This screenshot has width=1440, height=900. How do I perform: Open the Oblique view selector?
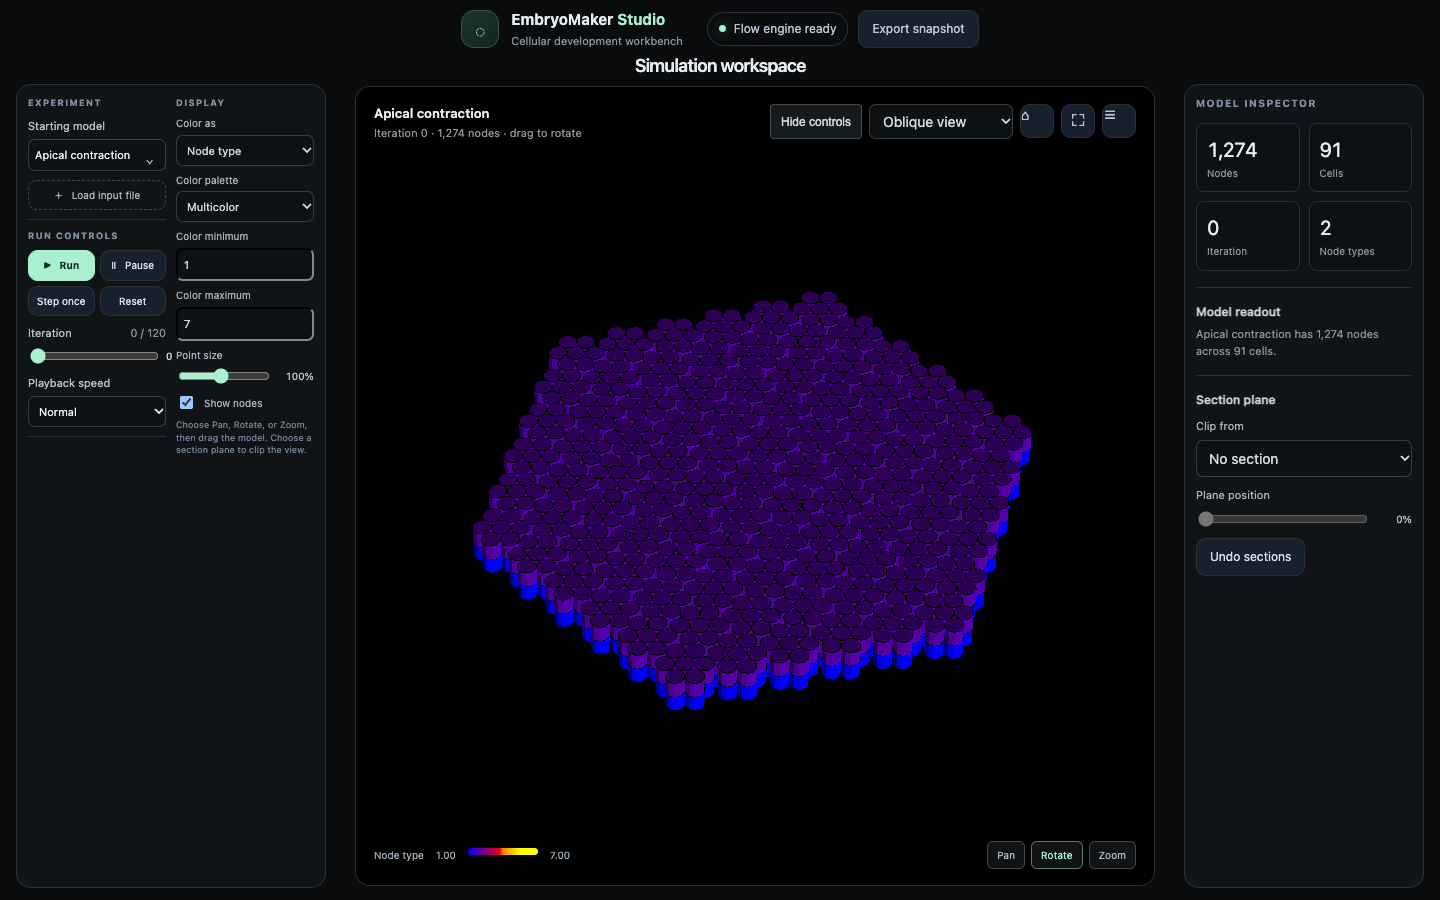pos(941,122)
